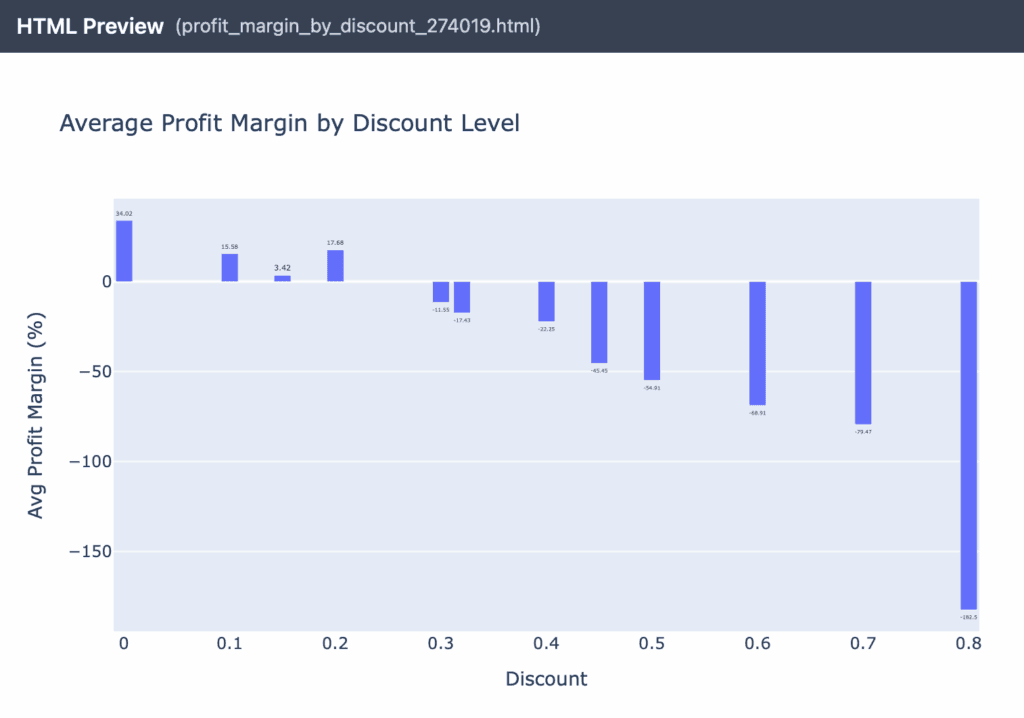Image resolution: width=1024 pixels, height=718 pixels.
Task: Click the bar at discount 0.5
Action: click(652, 331)
